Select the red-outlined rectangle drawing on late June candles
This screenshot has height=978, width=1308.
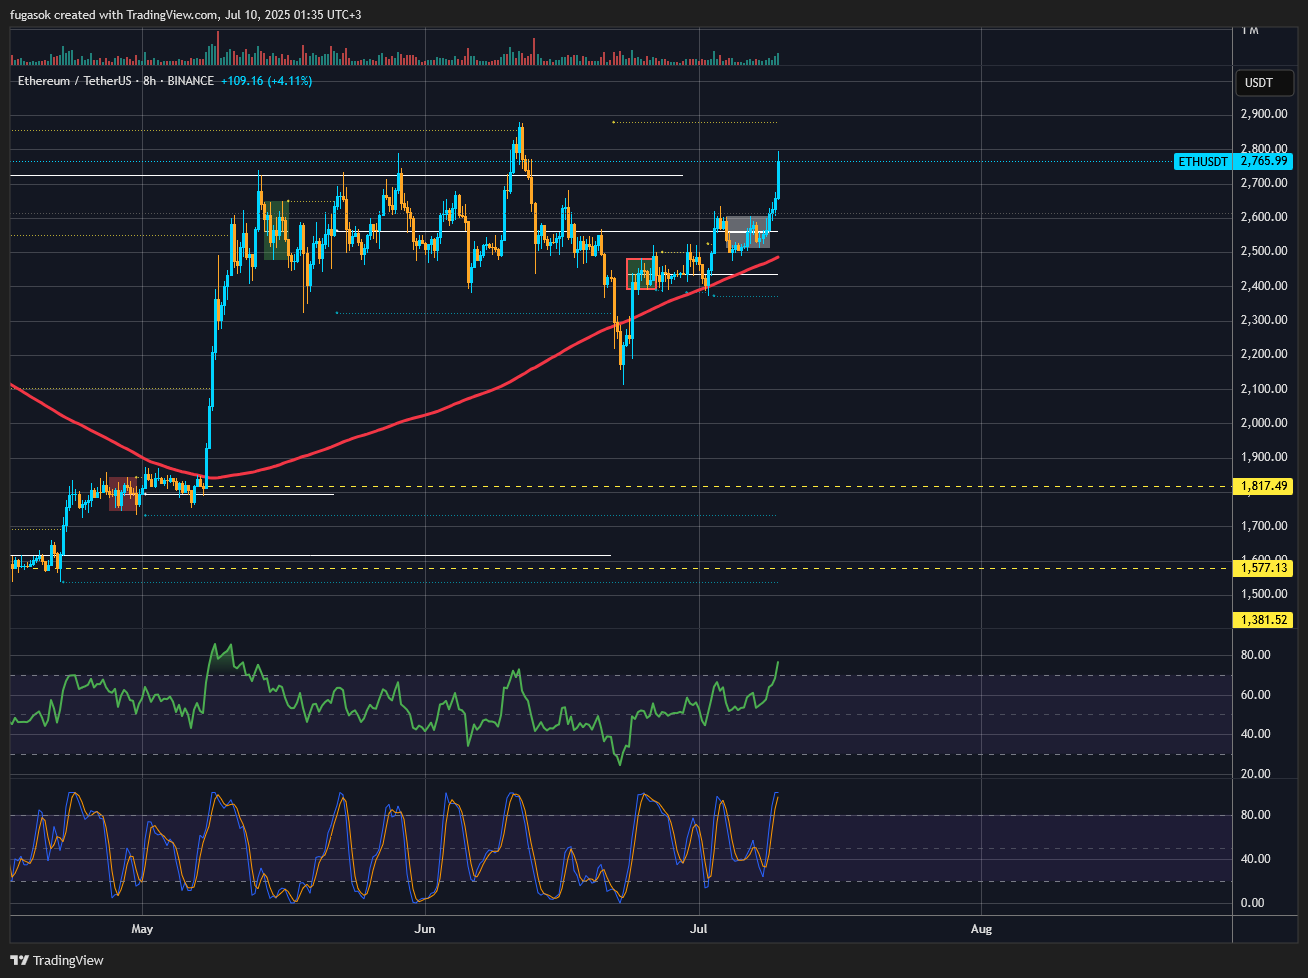(x=641, y=274)
